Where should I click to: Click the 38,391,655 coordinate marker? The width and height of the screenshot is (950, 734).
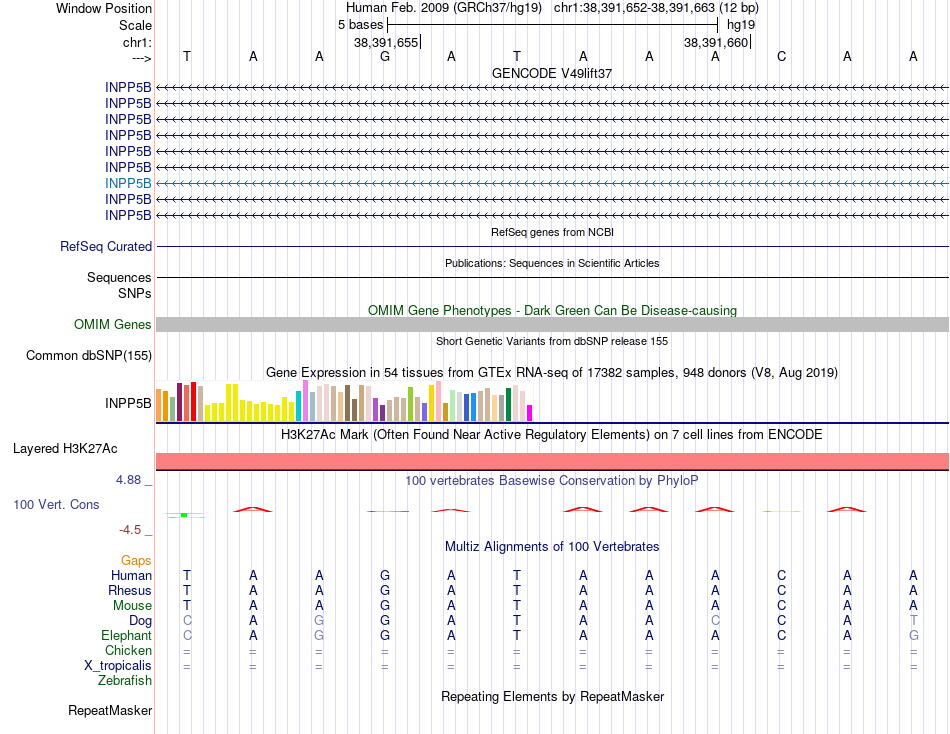coord(386,42)
